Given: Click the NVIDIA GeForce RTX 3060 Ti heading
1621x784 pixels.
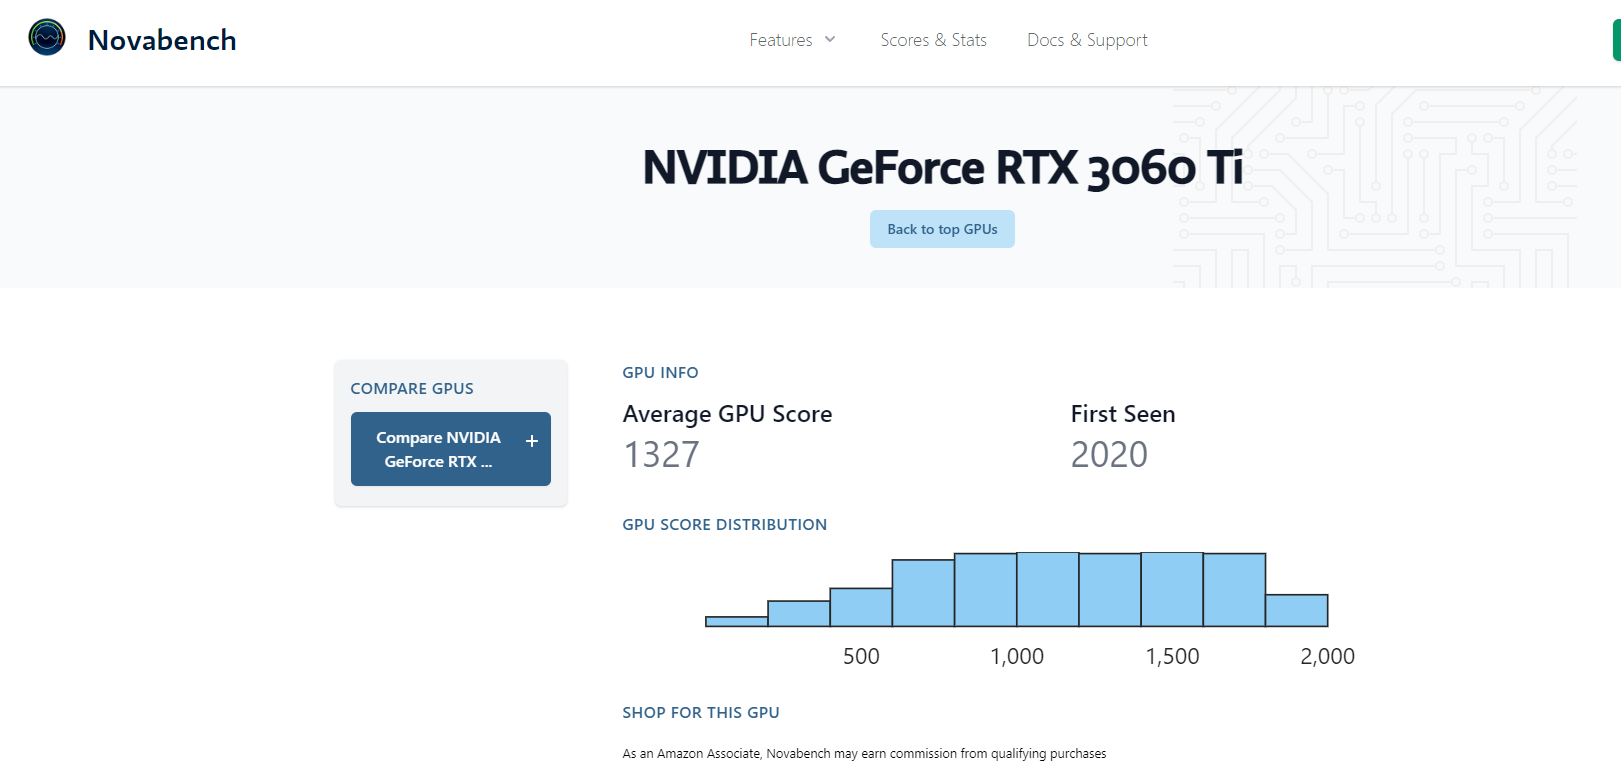Looking at the screenshot, I should pyautogui.click(x=942, y=167).
